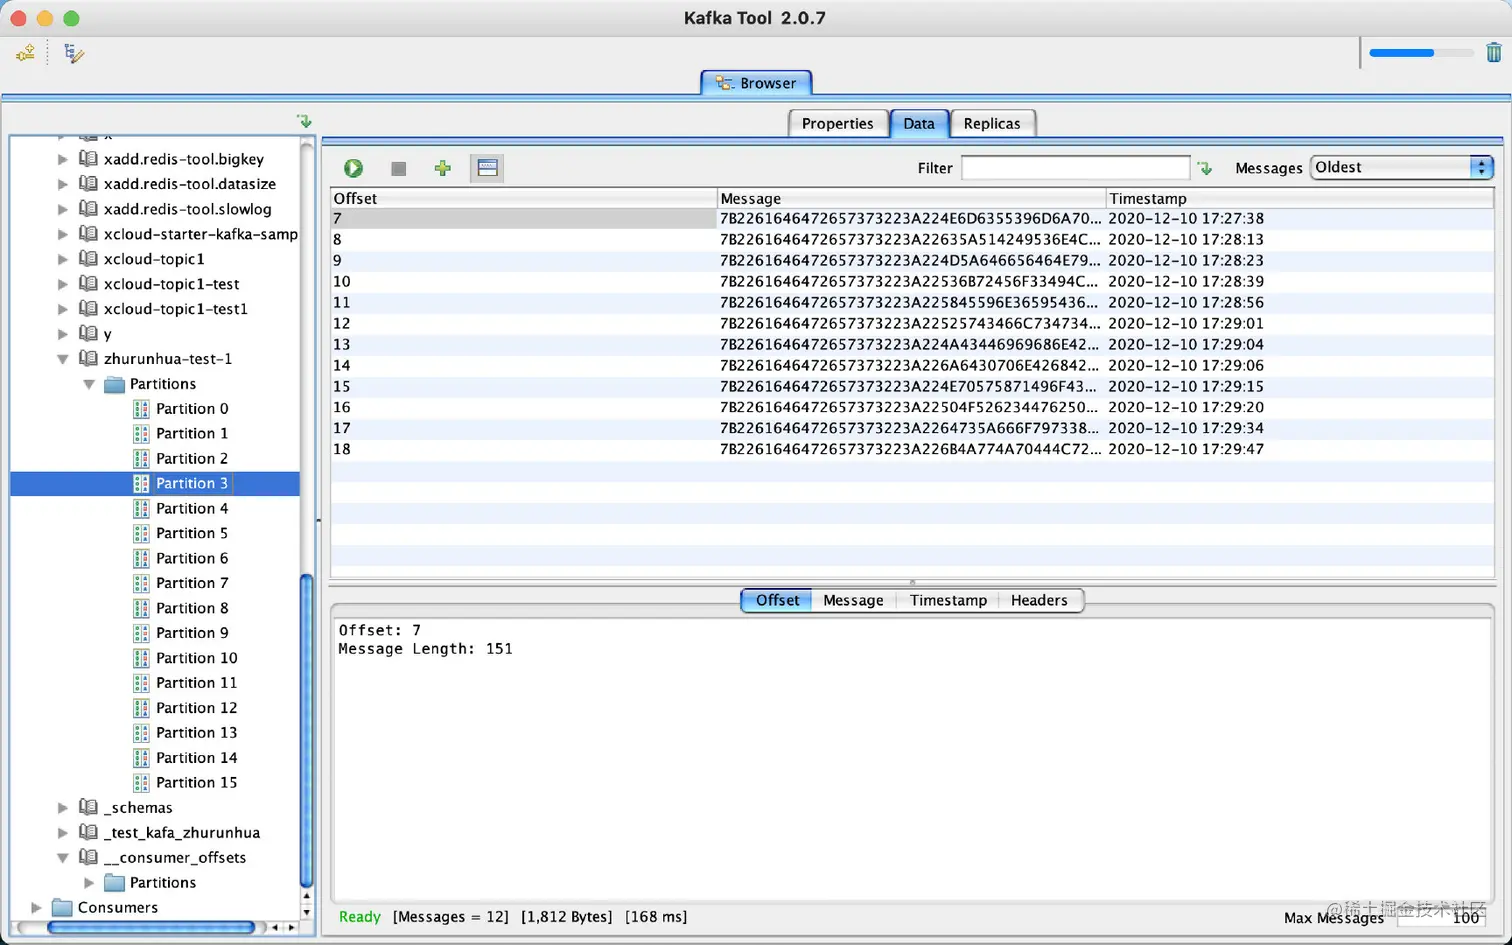Image resolution: width=1512 pixels, height=945 pixels.
Task: Click the trash can icon at top right
Action: (1493, 52)
